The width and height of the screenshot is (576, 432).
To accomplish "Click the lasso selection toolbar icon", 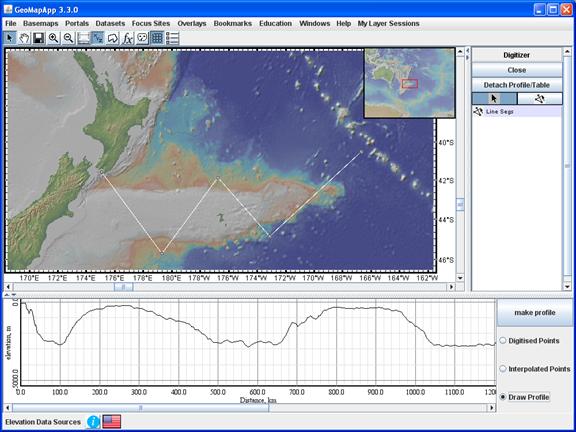I will [113, 38].
